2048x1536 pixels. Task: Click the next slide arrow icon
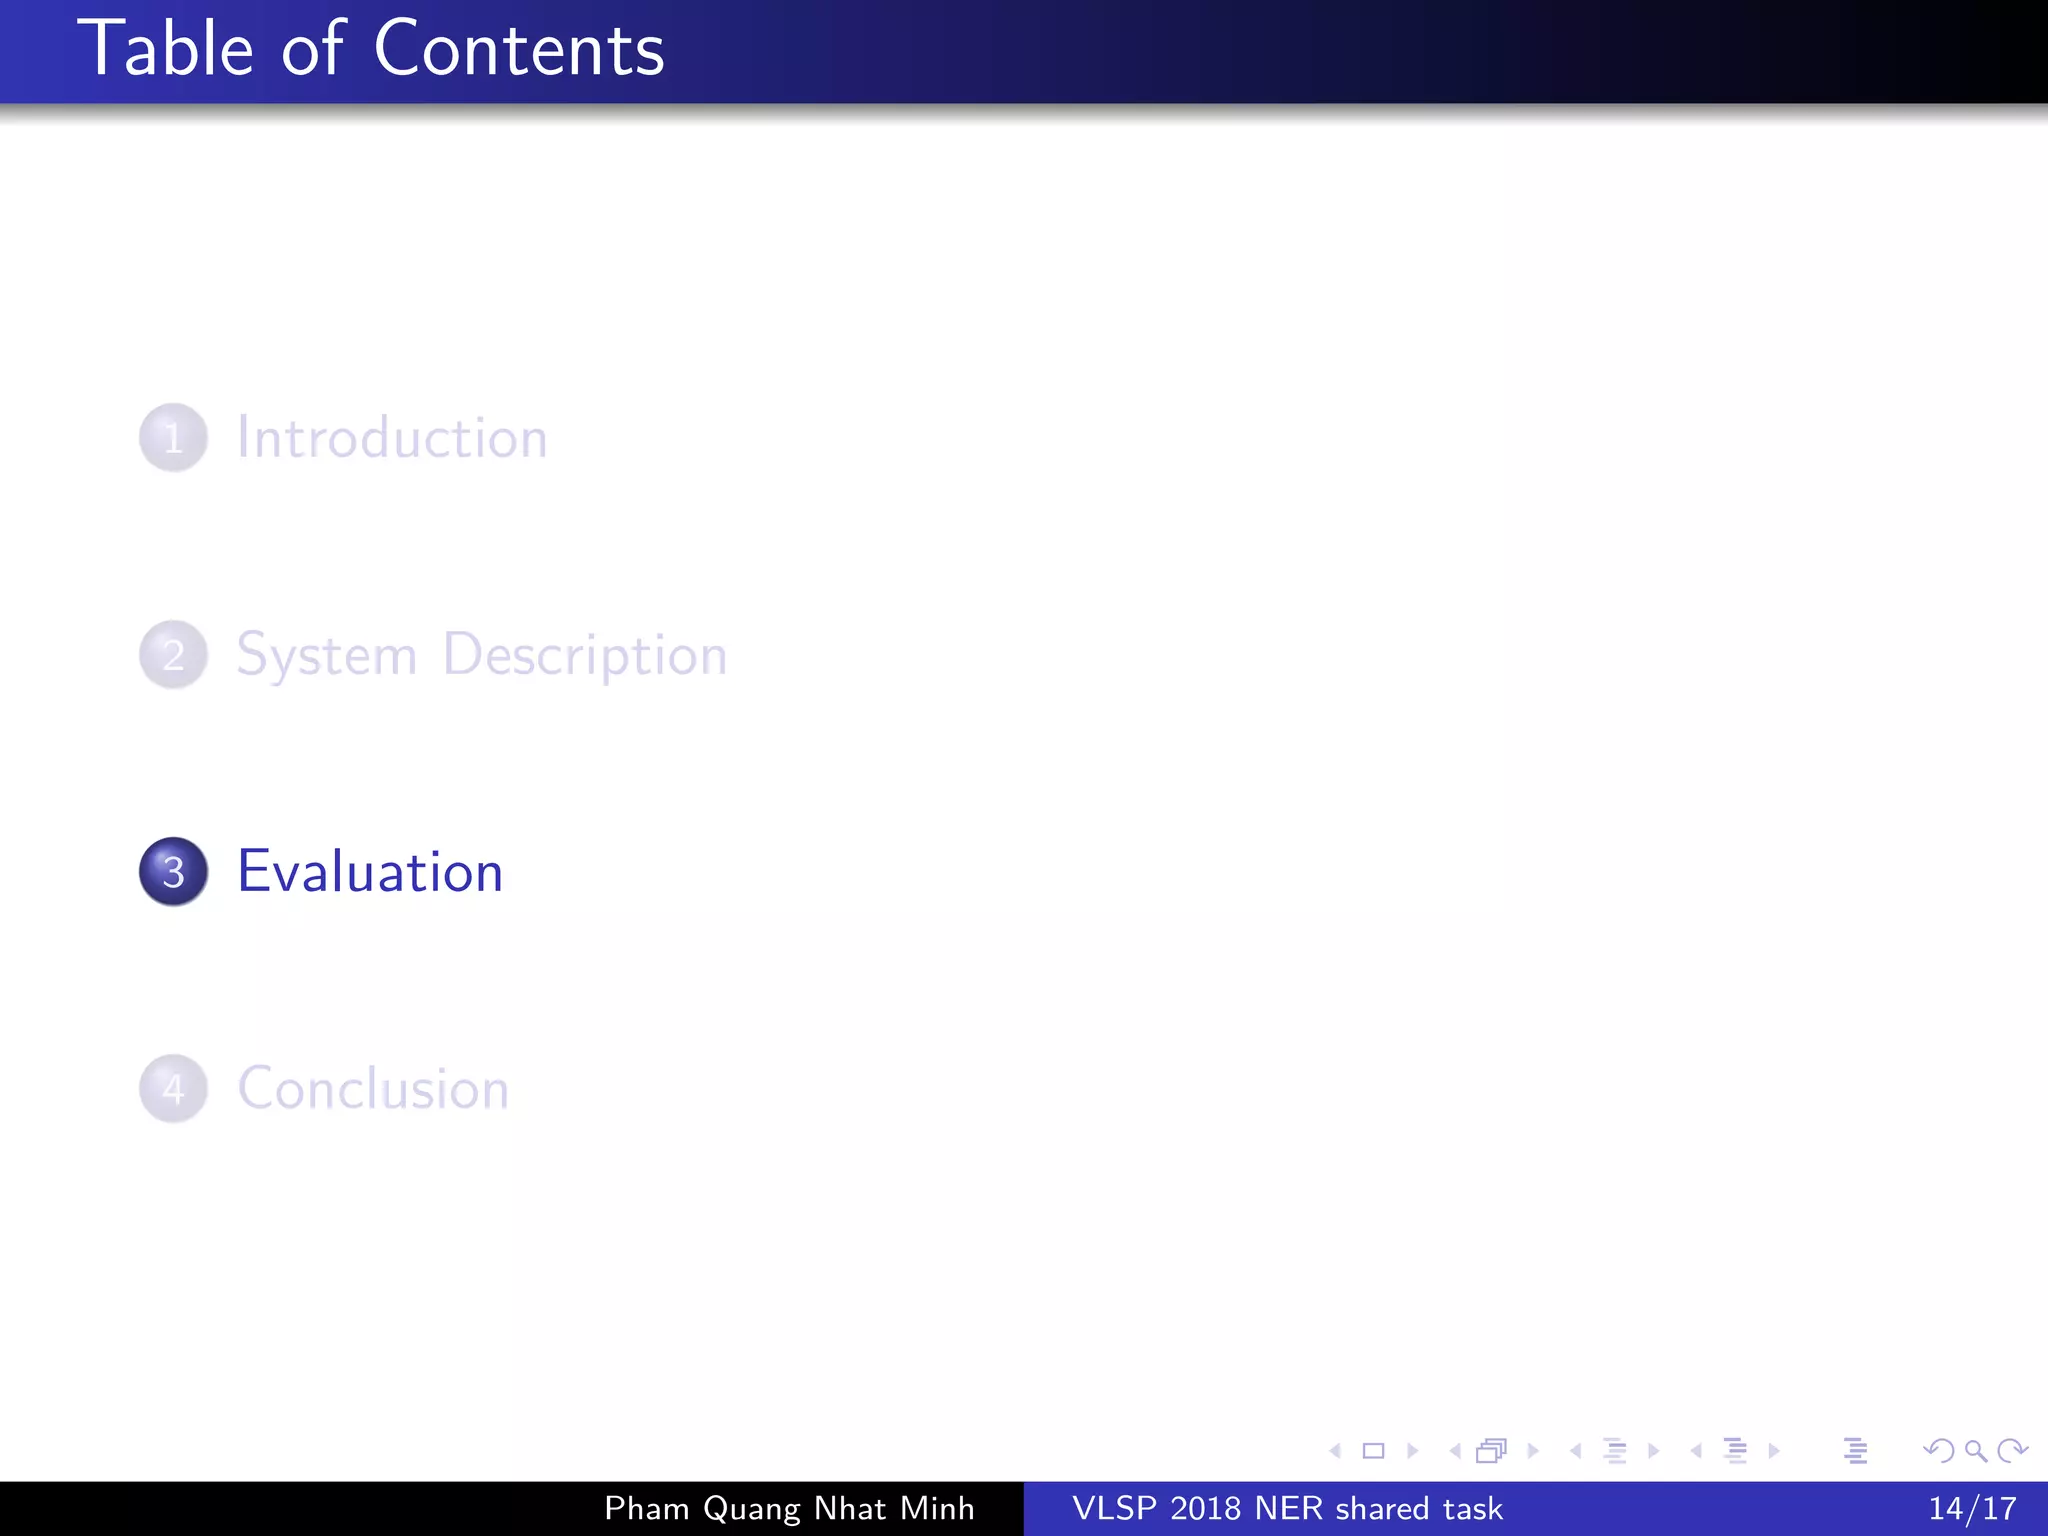point(1412,1451)
